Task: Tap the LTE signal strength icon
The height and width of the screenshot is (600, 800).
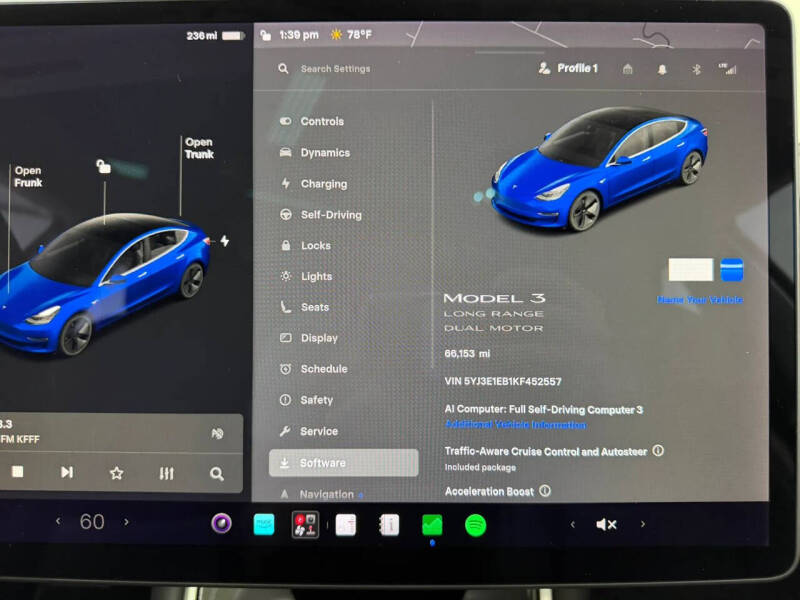Action: [728, 69]
